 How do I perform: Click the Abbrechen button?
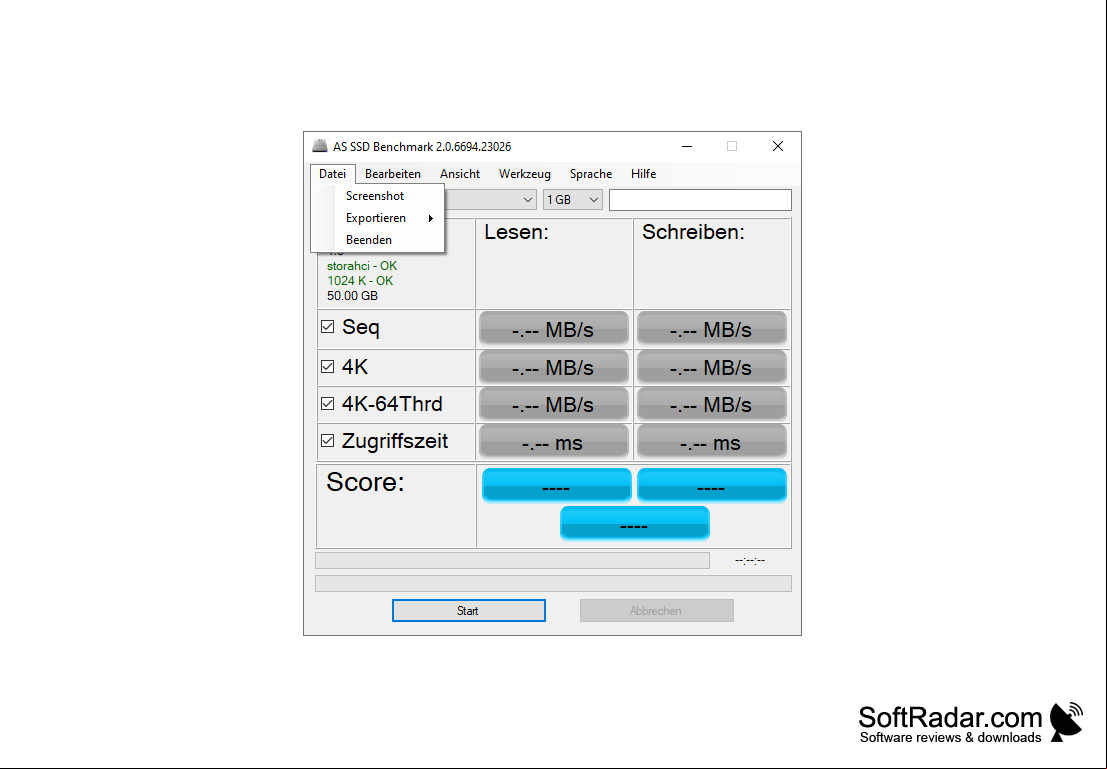(x=657, y=611)
